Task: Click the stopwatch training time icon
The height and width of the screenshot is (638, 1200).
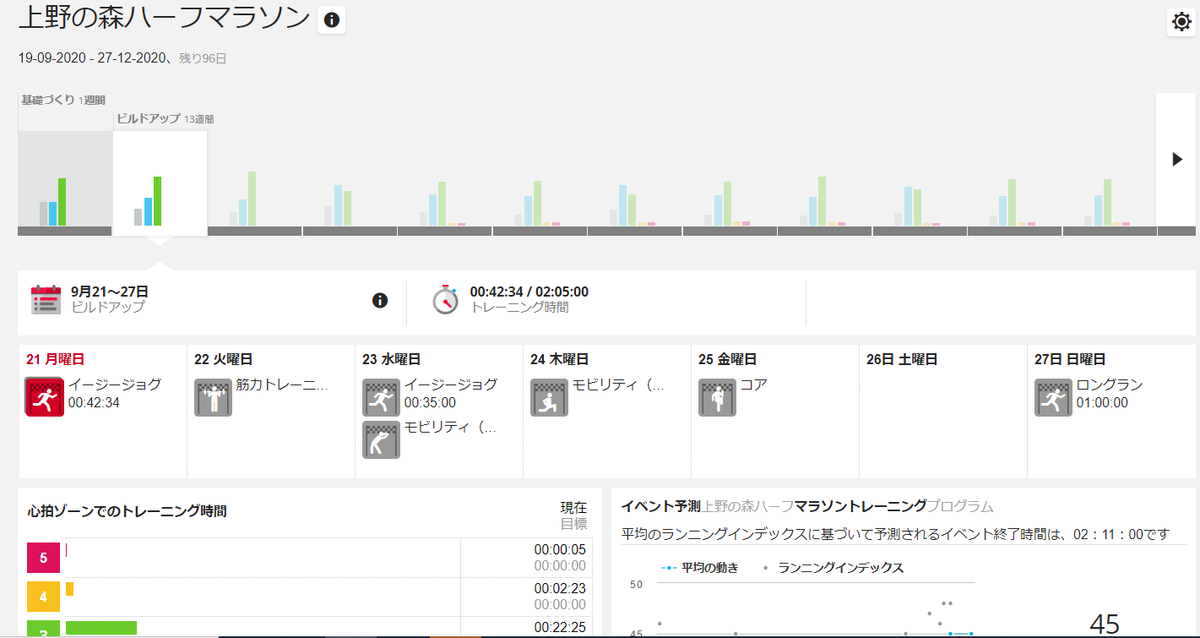Action: [x=445, y=300]
